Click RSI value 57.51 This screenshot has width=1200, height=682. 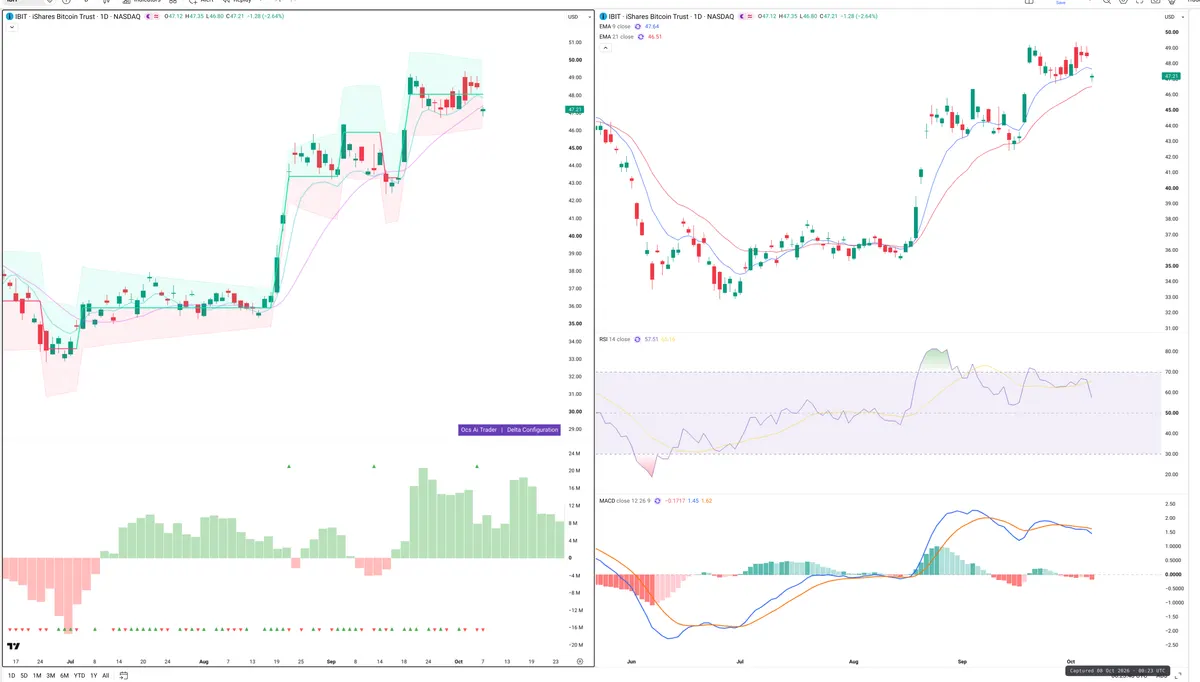click(x=651, y=340)
